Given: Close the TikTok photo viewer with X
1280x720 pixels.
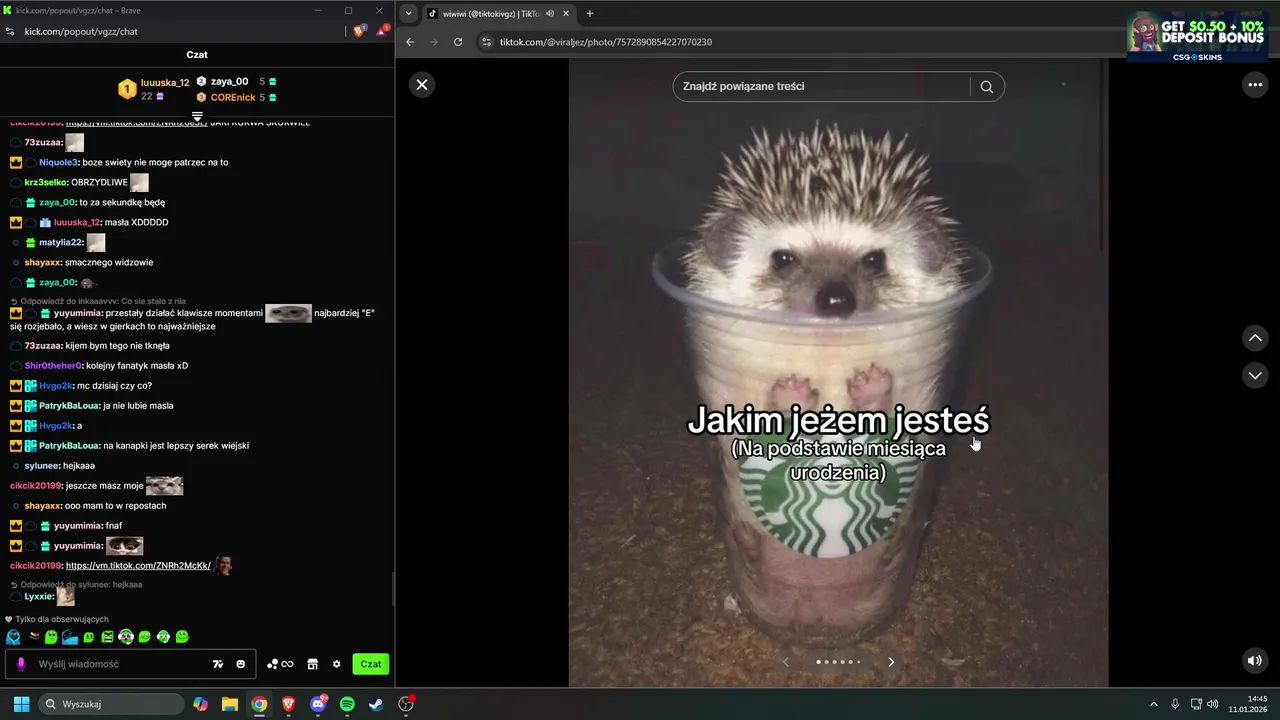Looking at the screenshot, I should tap(422, 85).
